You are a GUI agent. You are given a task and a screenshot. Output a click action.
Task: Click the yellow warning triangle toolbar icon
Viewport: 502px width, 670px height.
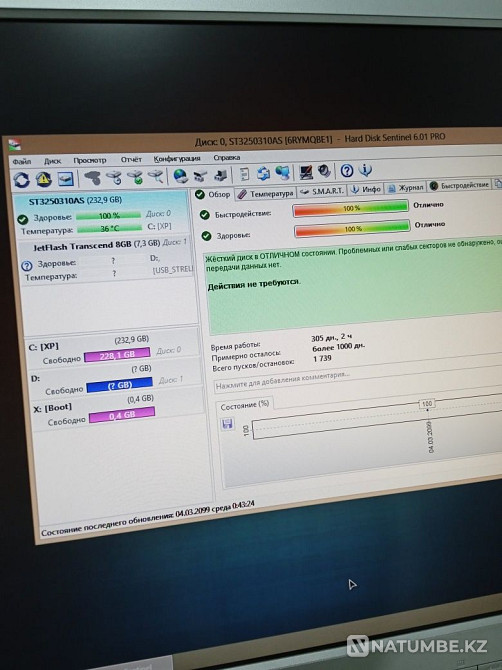[44, 179]
